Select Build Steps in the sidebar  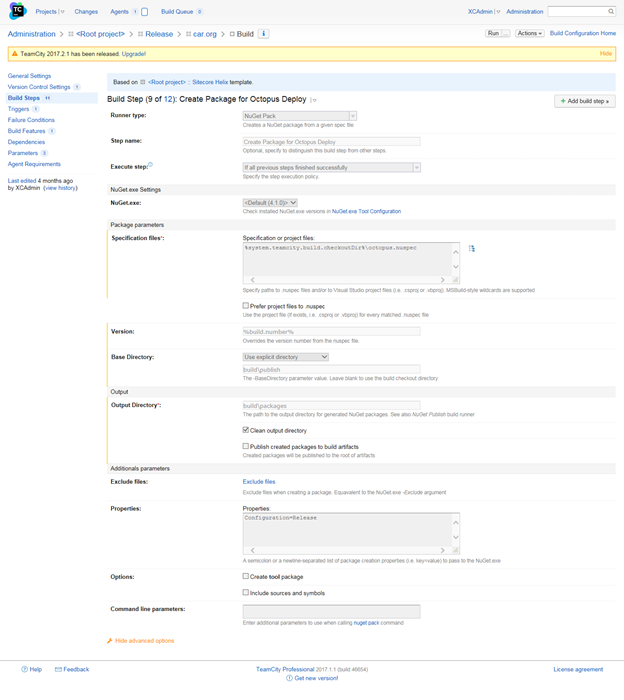pos(24,98)
